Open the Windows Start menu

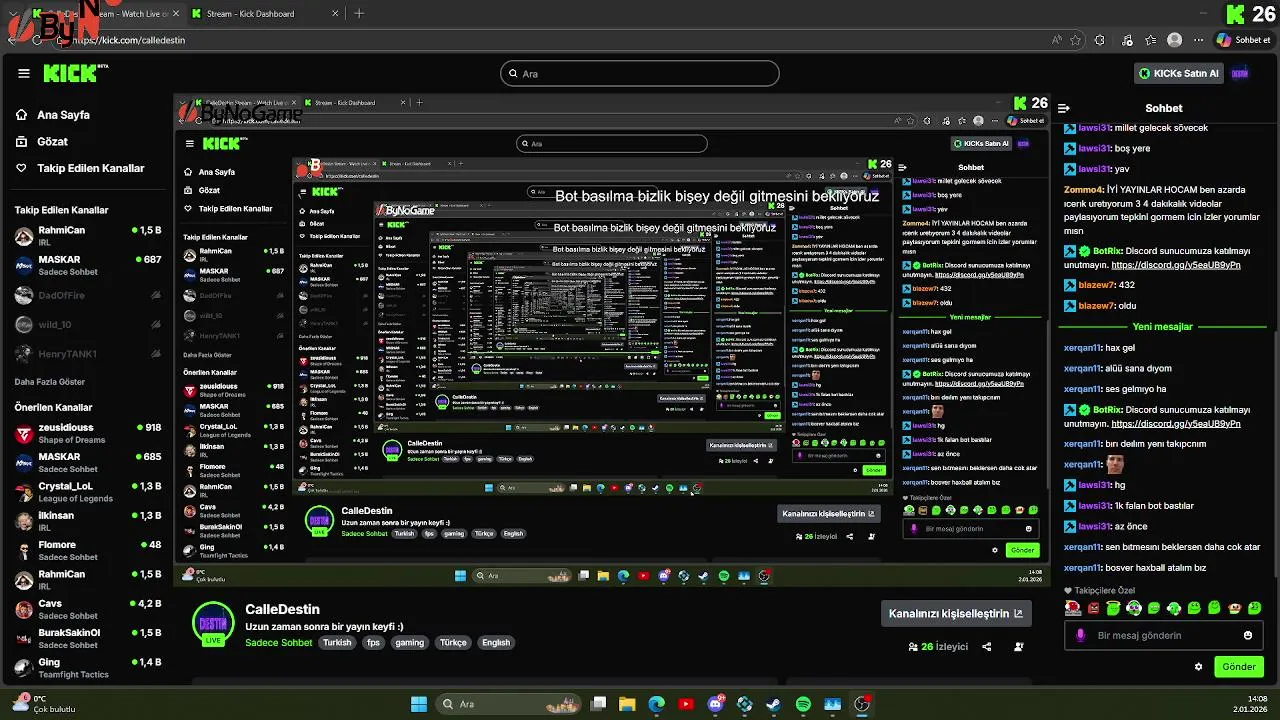click(419, 704)
